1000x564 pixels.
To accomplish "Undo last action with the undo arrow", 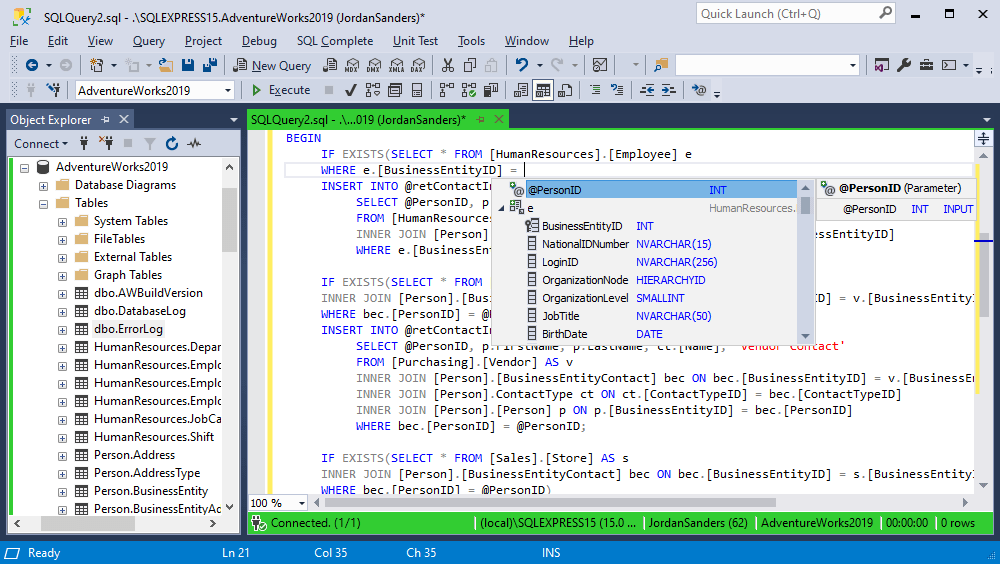I will click(x=522, y=65).
